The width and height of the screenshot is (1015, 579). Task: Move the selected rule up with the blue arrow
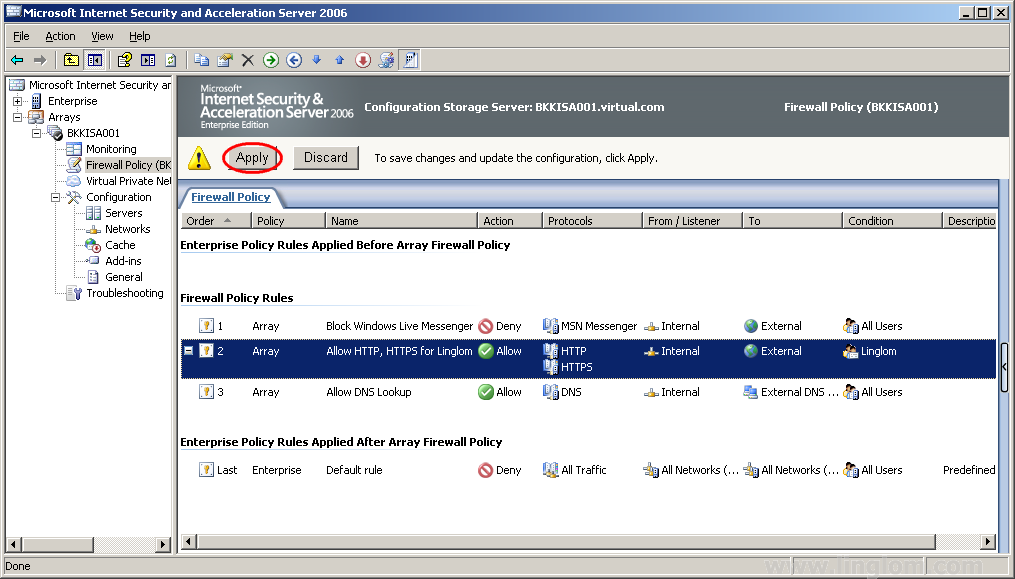click(340, 60)
